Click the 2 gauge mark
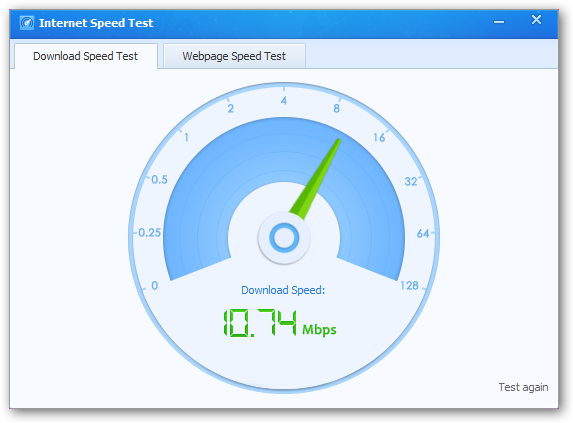This screenshot has width=573, height=423. click(x=231, y=108)
